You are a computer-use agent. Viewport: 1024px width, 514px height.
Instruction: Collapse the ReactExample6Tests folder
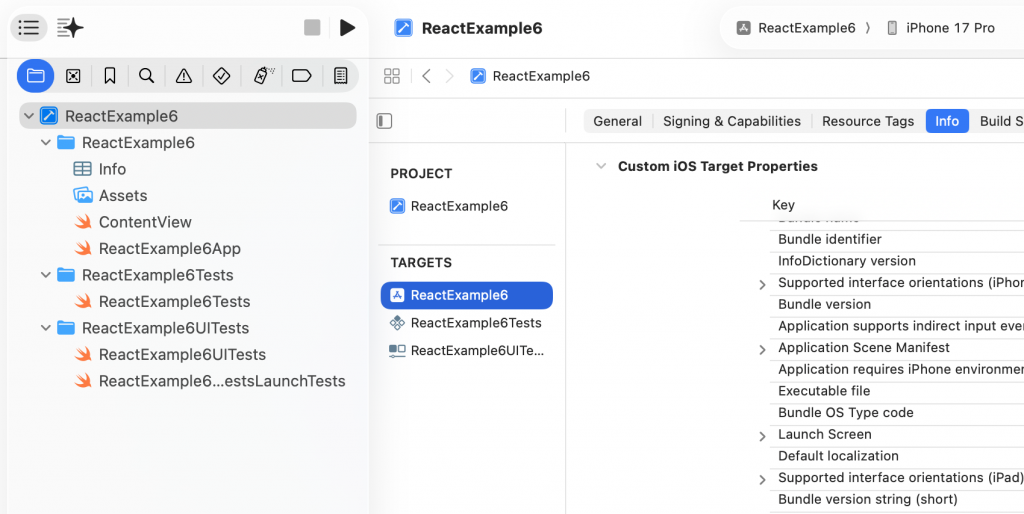[46, 275]
